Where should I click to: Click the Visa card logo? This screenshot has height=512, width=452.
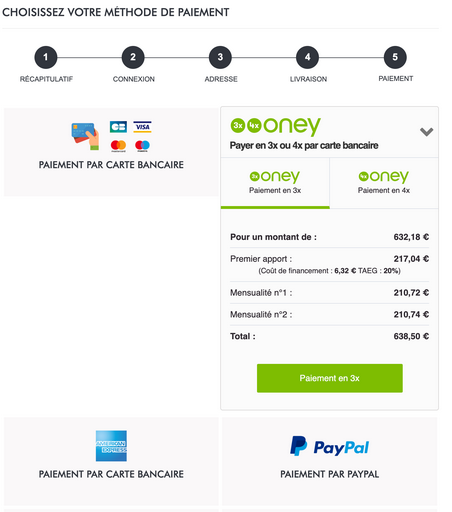point(142,127)
